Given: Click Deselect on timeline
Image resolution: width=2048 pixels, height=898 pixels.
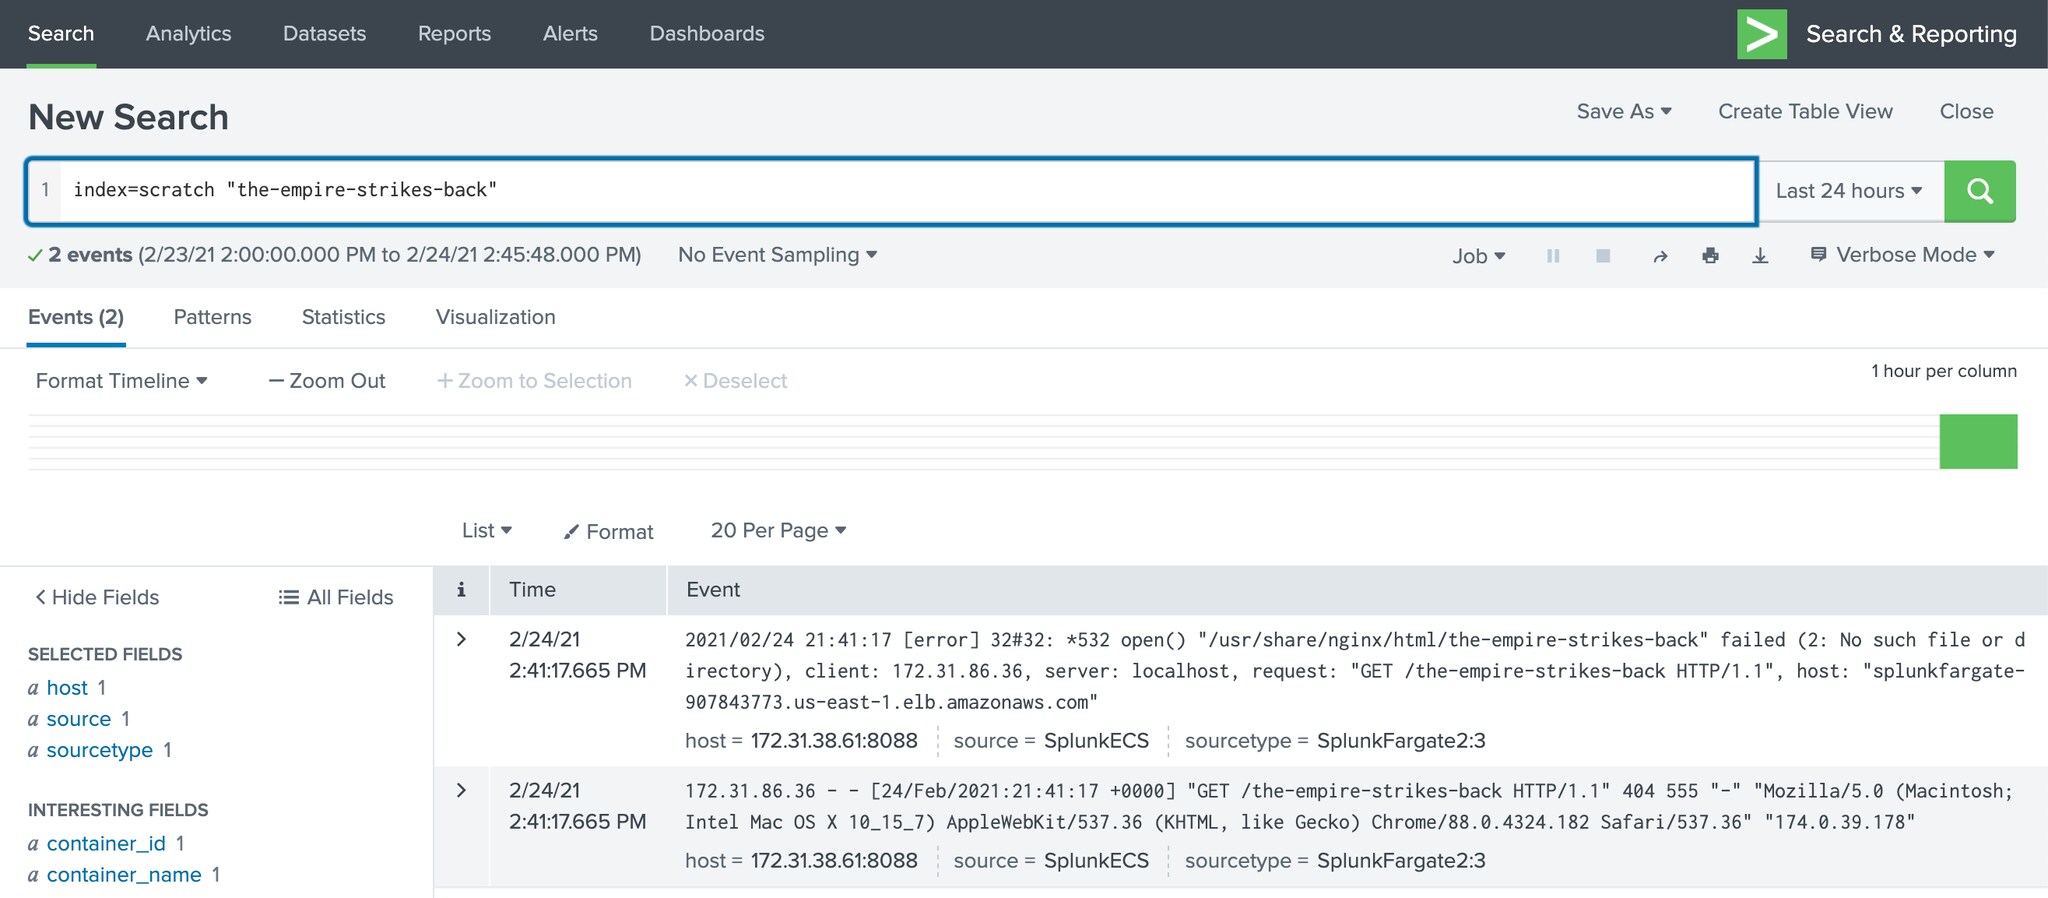Looking at the screenshot, I should pyautogui.click(x=735, y=381).
